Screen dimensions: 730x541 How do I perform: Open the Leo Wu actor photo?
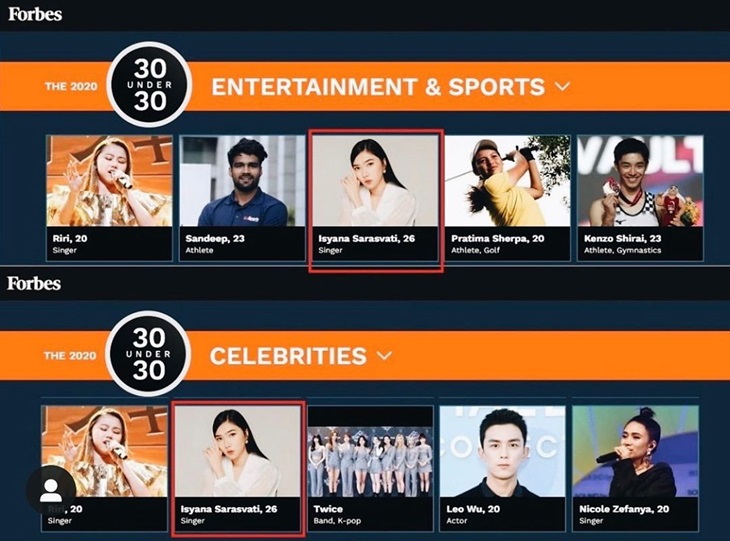point(502,451)
